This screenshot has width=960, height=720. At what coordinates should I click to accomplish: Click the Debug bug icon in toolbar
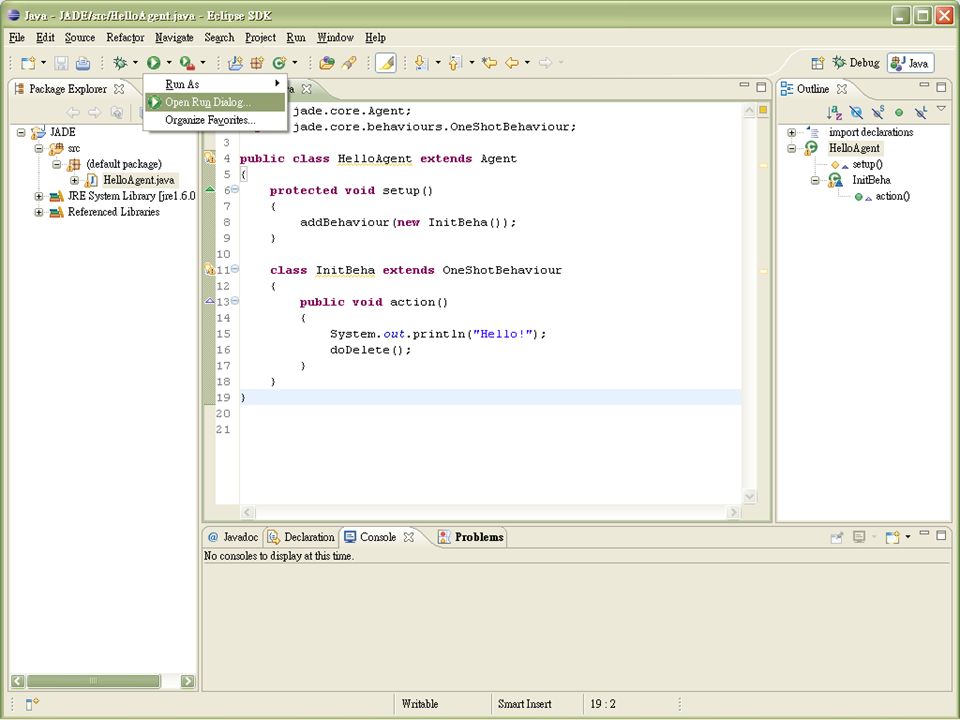point(120,63)
